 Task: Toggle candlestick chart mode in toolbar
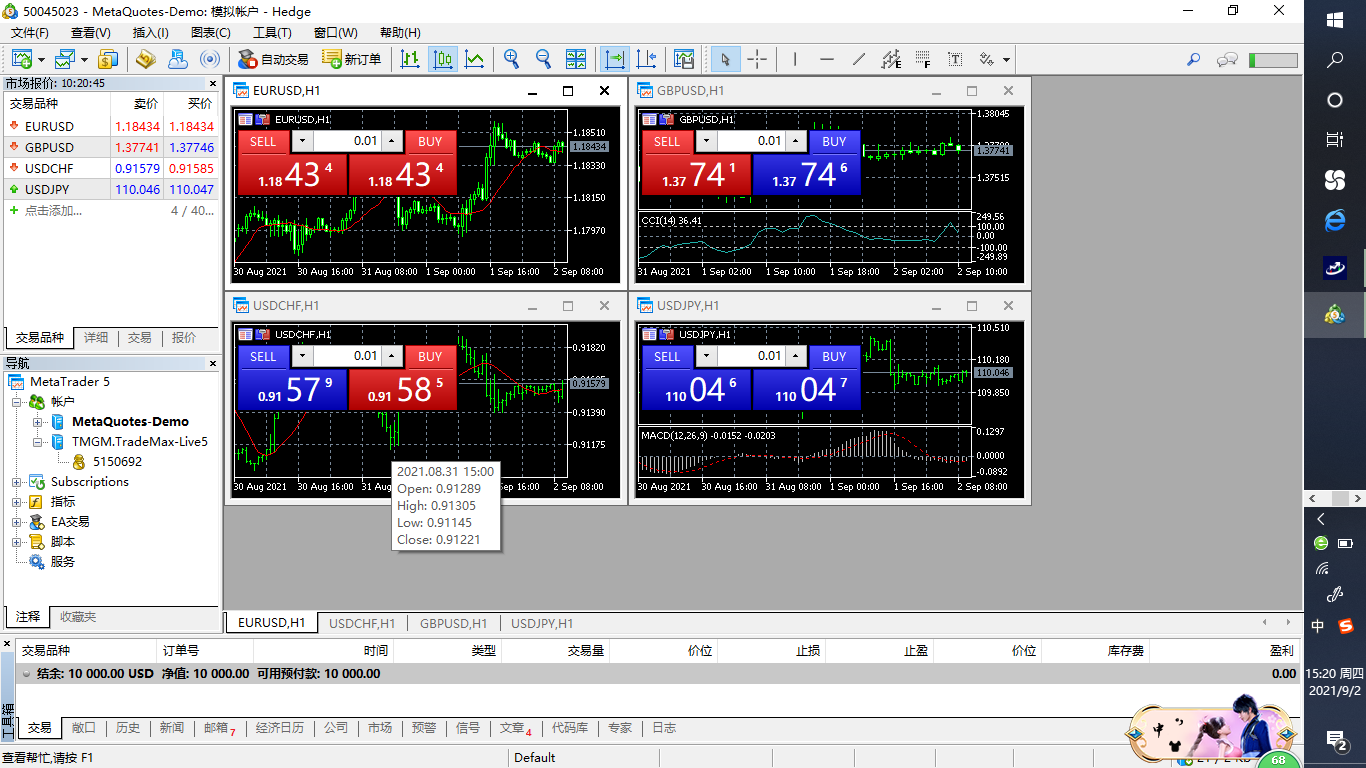(x=443, y=59)
